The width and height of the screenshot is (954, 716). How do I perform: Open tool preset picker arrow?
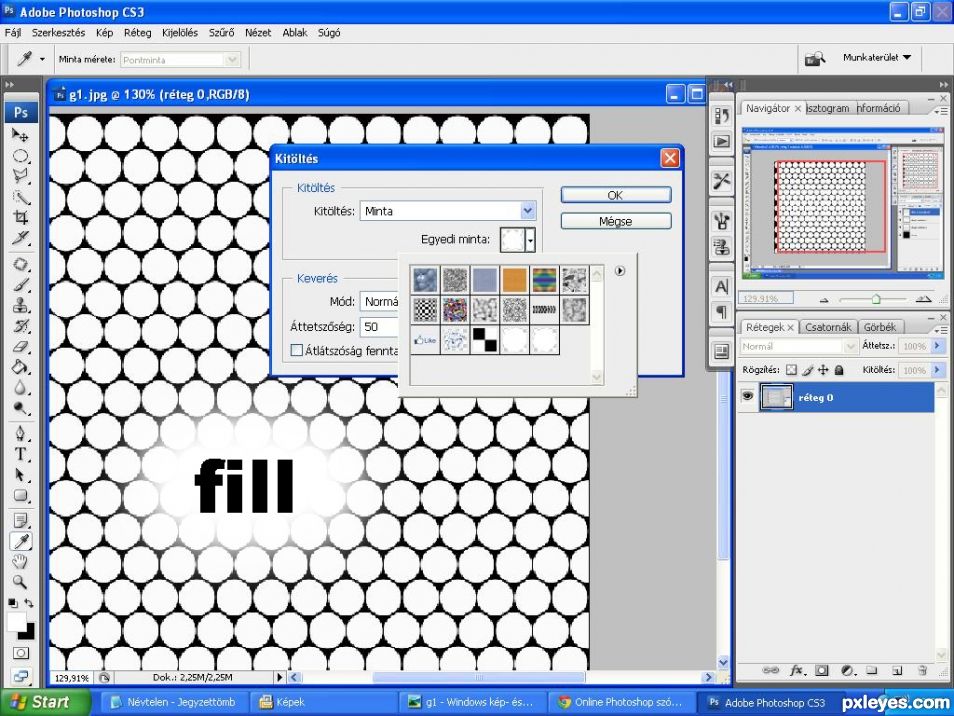pos(42,60)
